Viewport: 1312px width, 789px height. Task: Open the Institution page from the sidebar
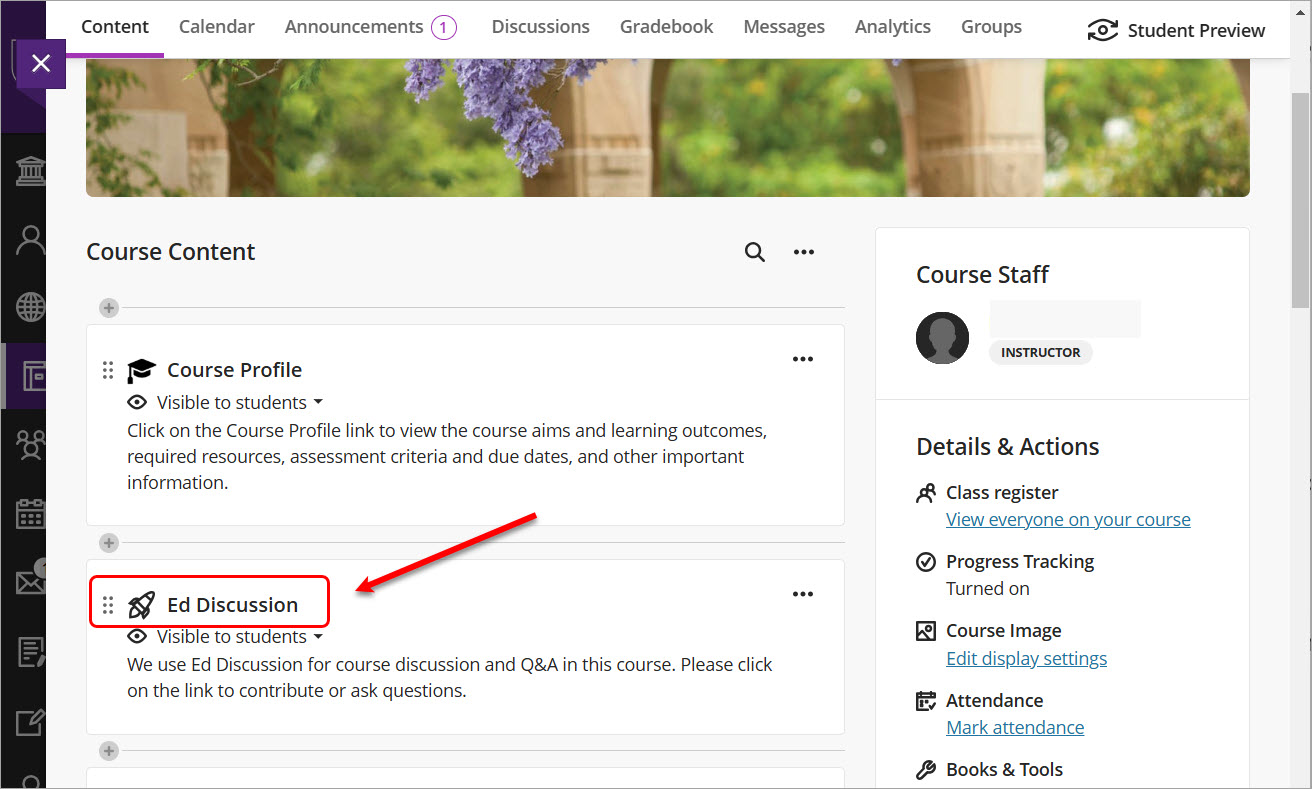coord(29,170)
